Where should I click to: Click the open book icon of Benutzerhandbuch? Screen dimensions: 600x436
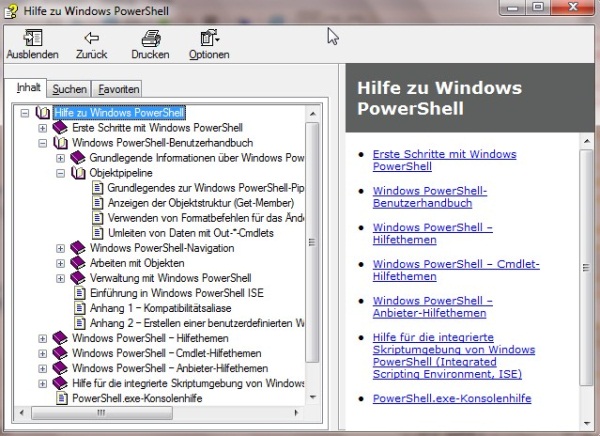click(x=60, y=143)
